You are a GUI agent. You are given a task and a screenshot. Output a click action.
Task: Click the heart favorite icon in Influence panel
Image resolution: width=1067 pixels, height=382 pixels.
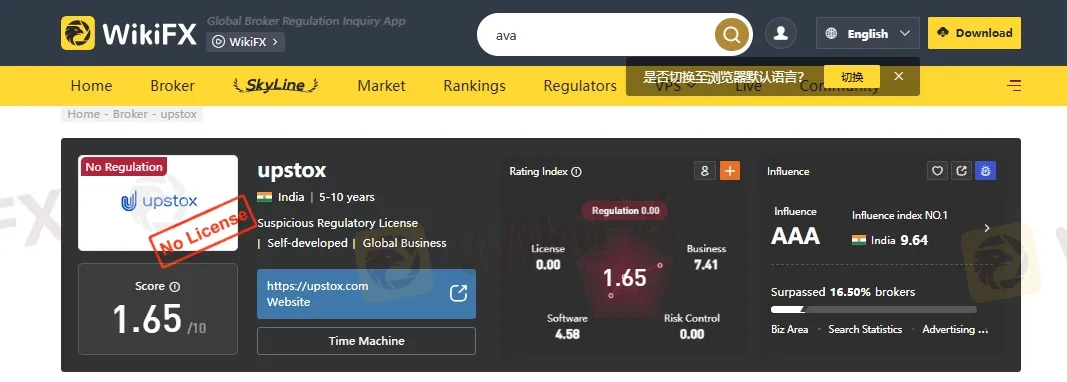pos(937,171)
